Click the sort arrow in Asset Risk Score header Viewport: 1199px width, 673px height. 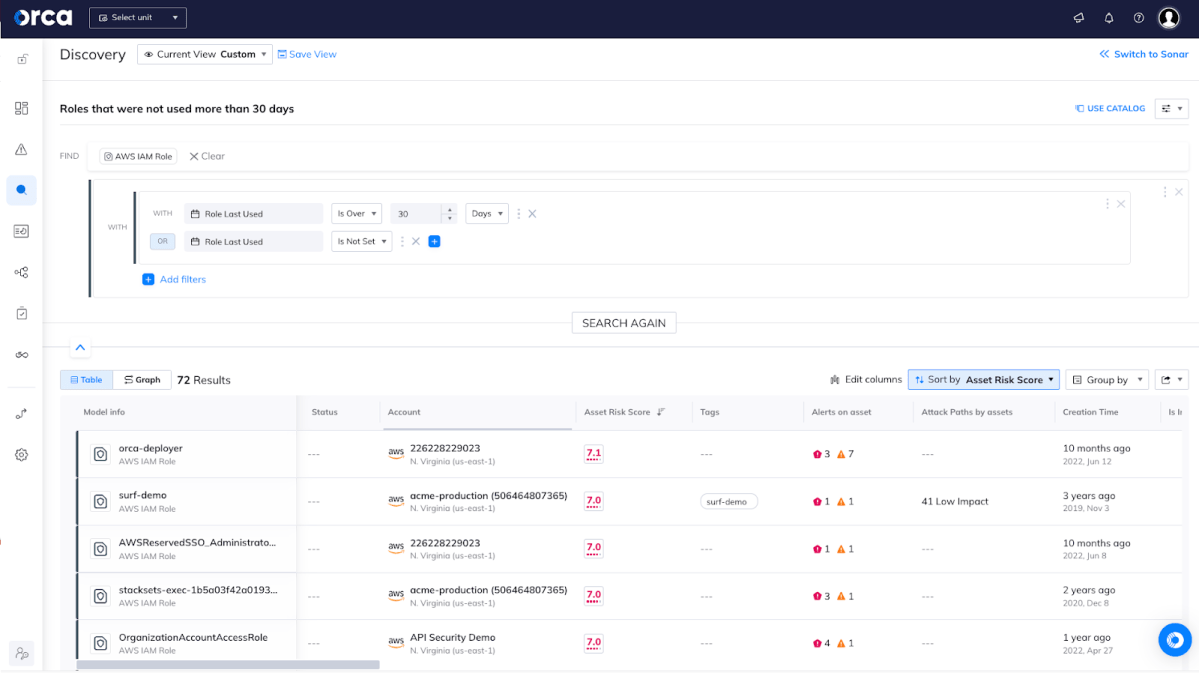(661, 412)
